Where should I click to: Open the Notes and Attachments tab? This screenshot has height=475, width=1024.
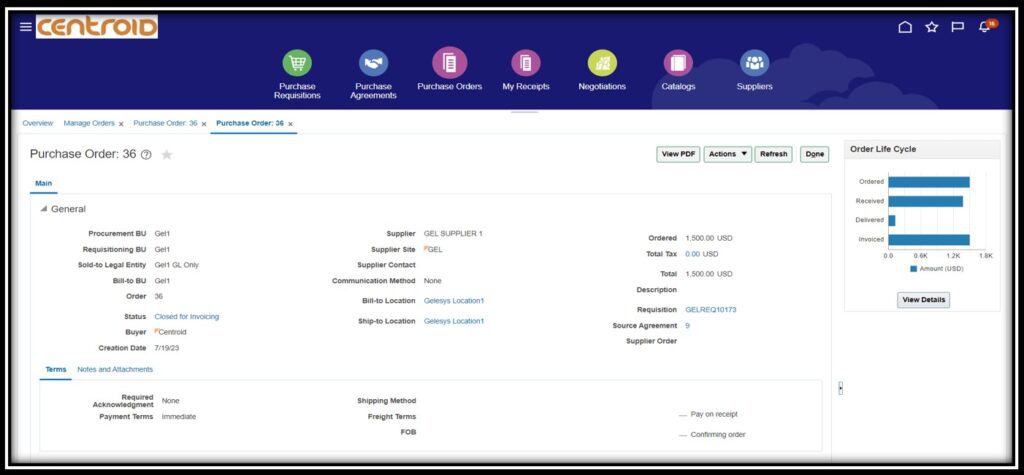click(x=115, y=369)
